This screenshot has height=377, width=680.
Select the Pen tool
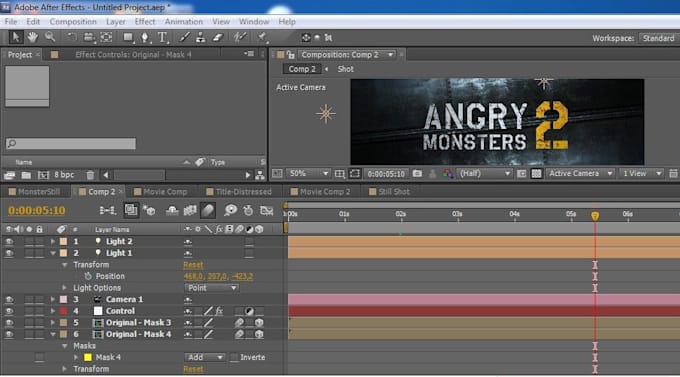[x=145, y=38]
